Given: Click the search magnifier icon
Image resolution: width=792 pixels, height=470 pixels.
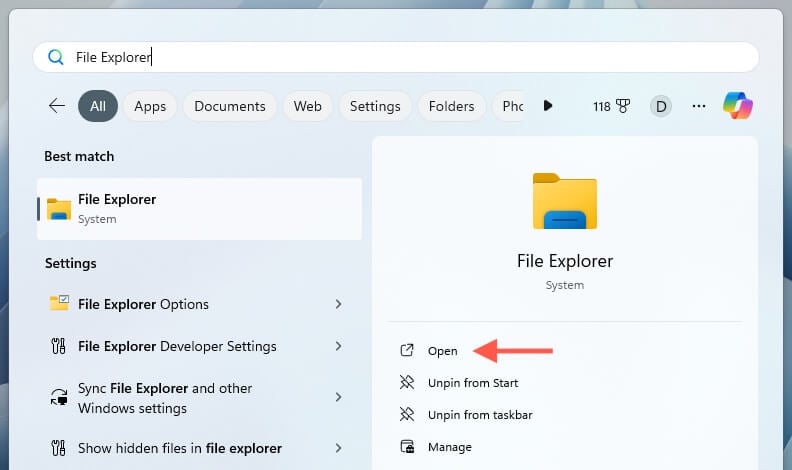Looking at the screenshot, I should pos(56,57).
